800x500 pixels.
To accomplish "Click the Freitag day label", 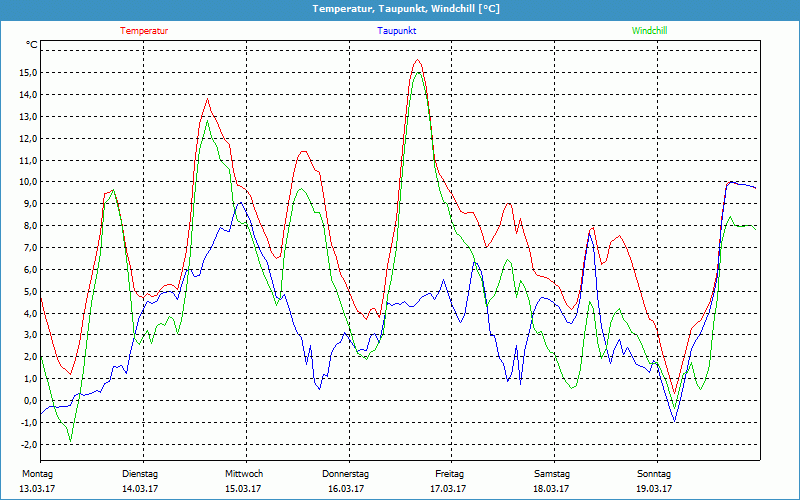I will tap(449, 474).
